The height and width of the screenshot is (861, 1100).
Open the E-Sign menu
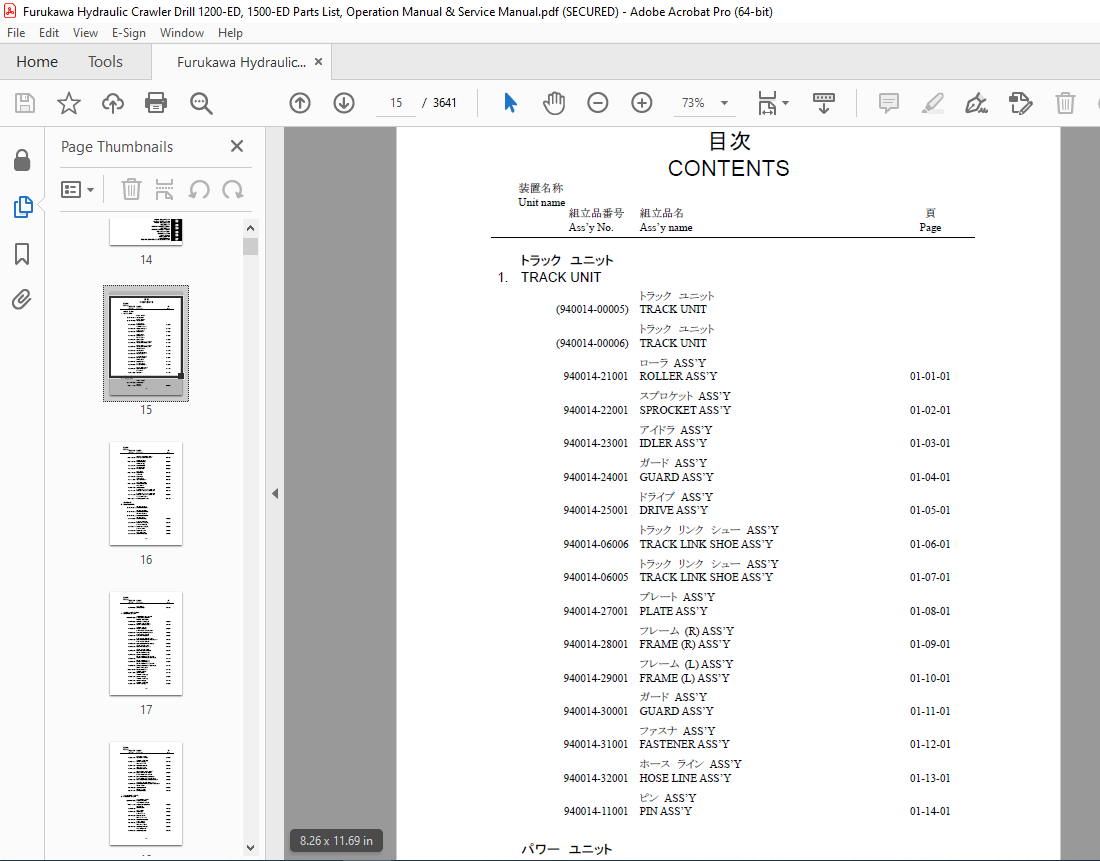(128, 33)
